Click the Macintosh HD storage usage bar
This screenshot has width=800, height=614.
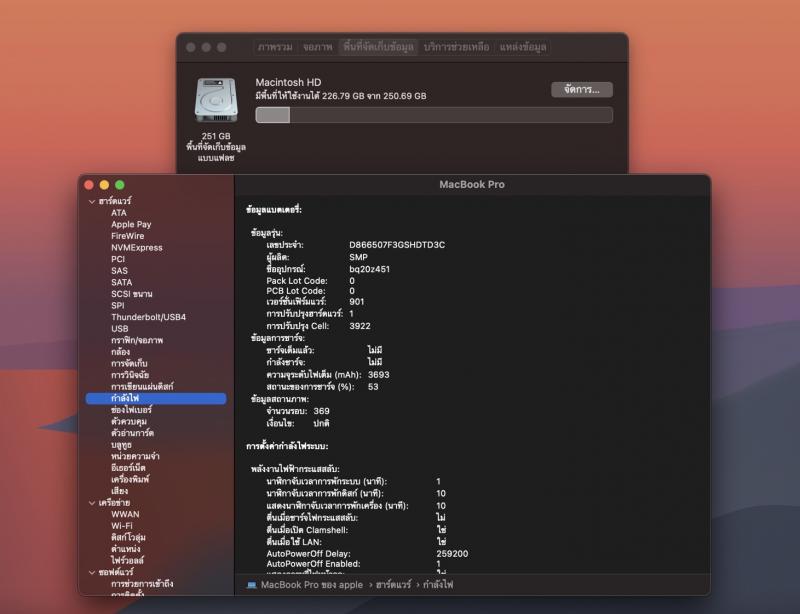(x=434, y=115)
